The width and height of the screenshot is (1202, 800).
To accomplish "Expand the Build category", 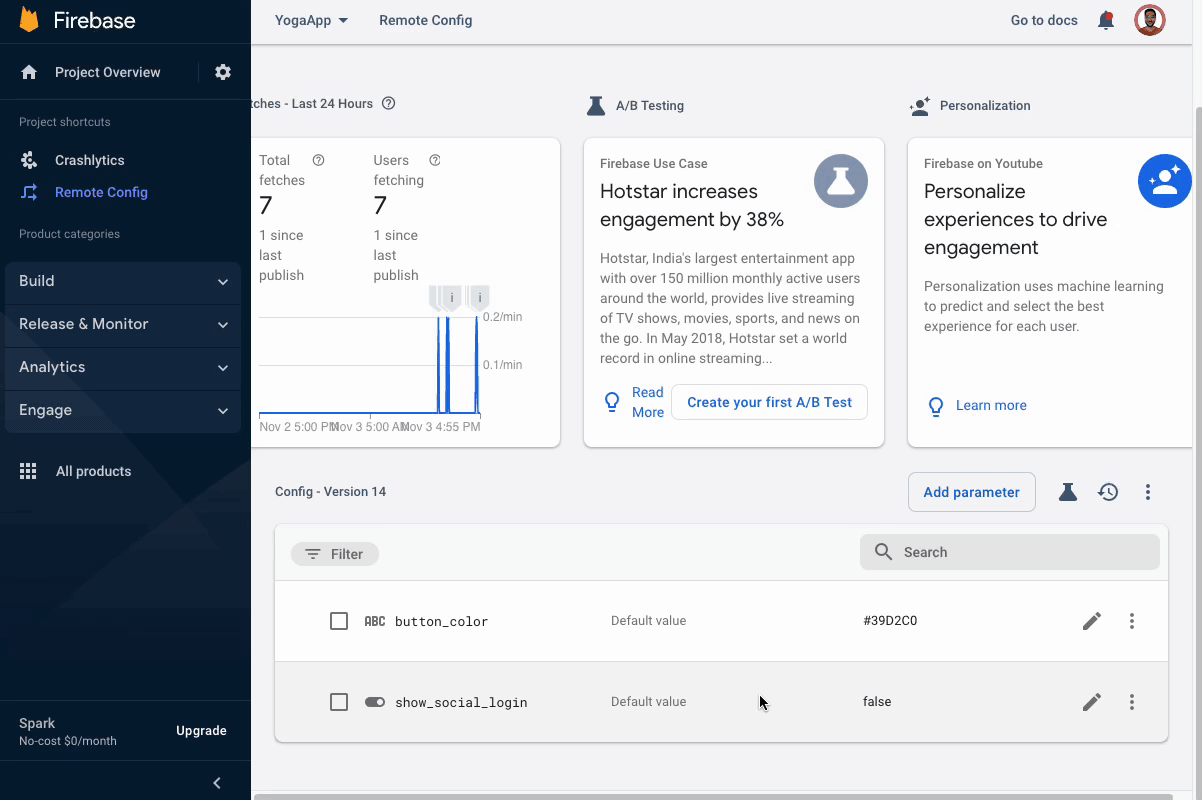I will coord(123,281).
